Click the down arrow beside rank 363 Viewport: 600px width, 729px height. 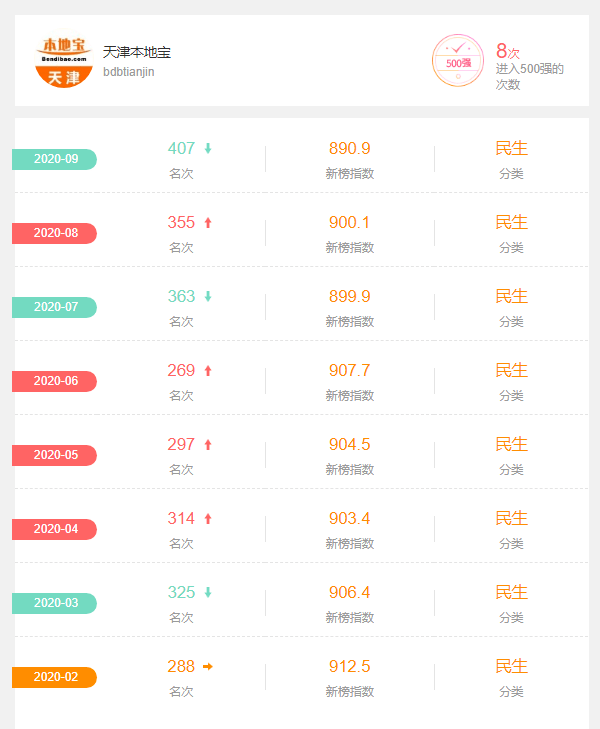tap(208, 297)
